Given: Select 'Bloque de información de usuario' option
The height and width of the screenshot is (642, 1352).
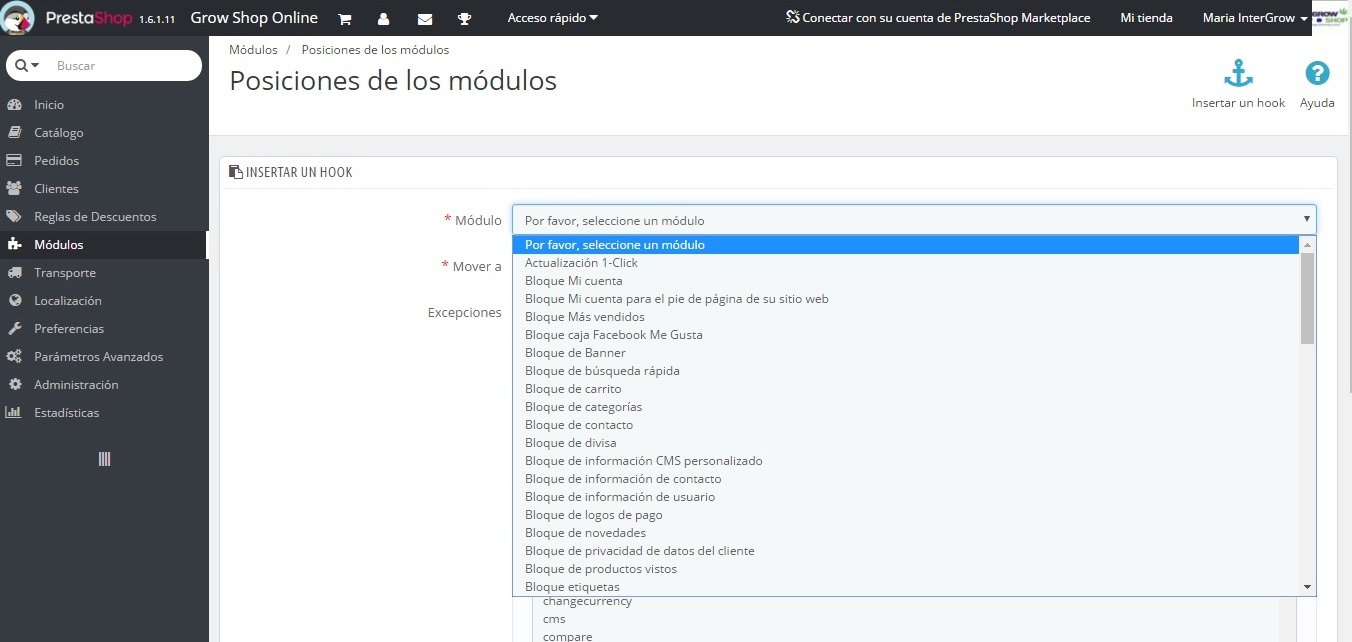Looking at the screenshot, I should (906, 497).
